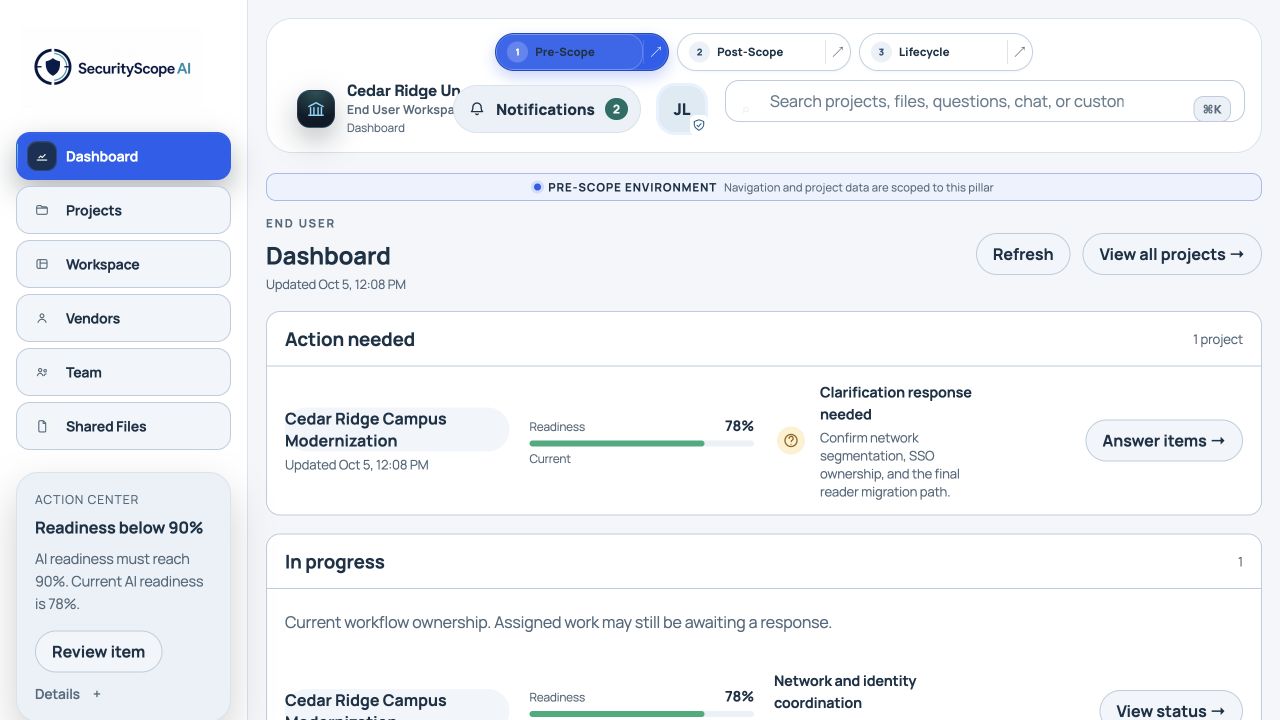Click the Action needed readiness progress bar

pos(641,443)
